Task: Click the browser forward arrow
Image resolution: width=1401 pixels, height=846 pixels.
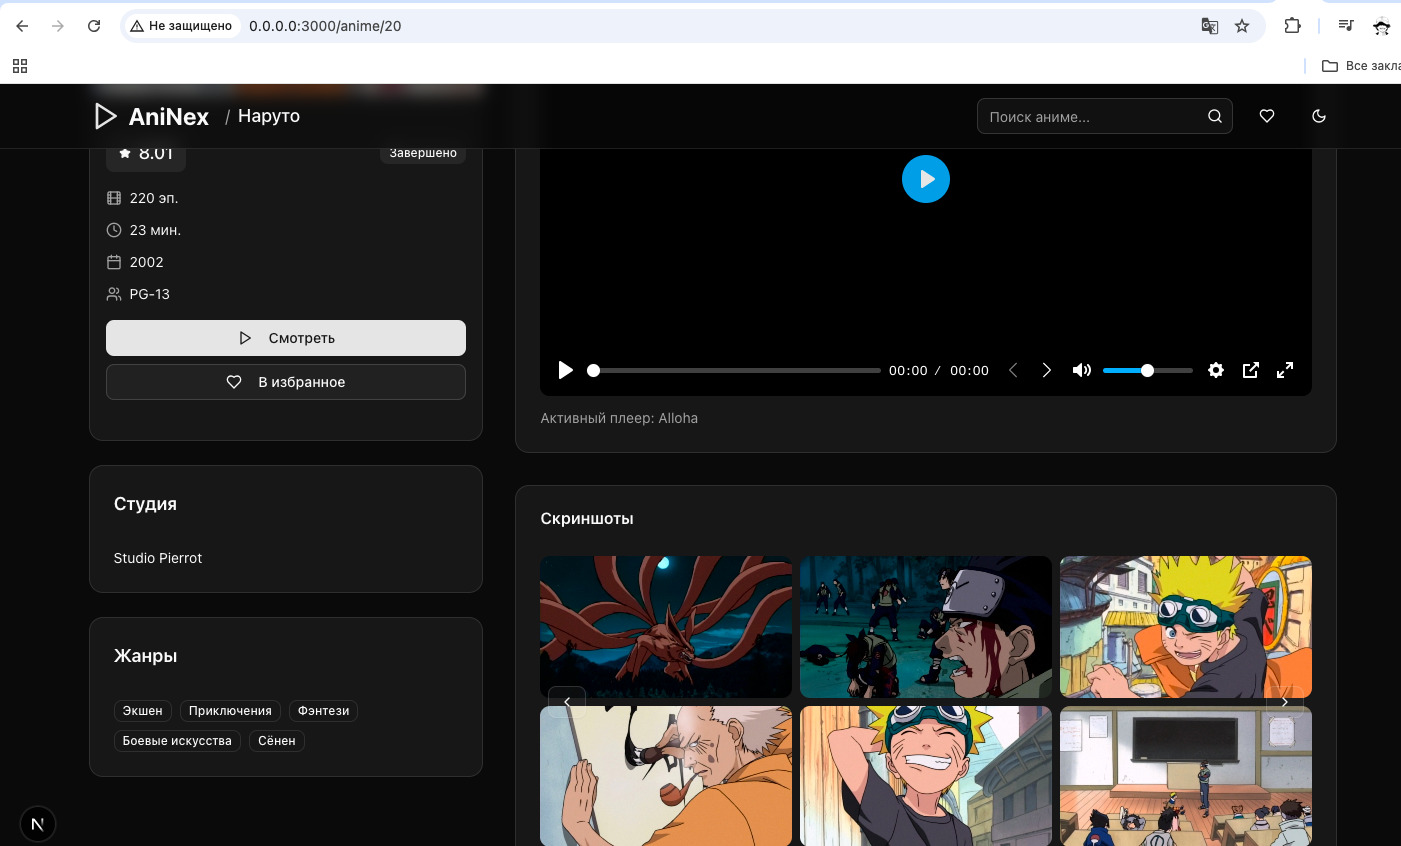Action: (58, 26)
